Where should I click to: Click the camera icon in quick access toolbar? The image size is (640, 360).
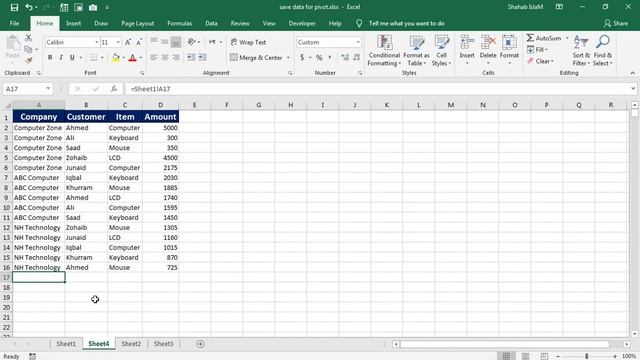point(93,7)
